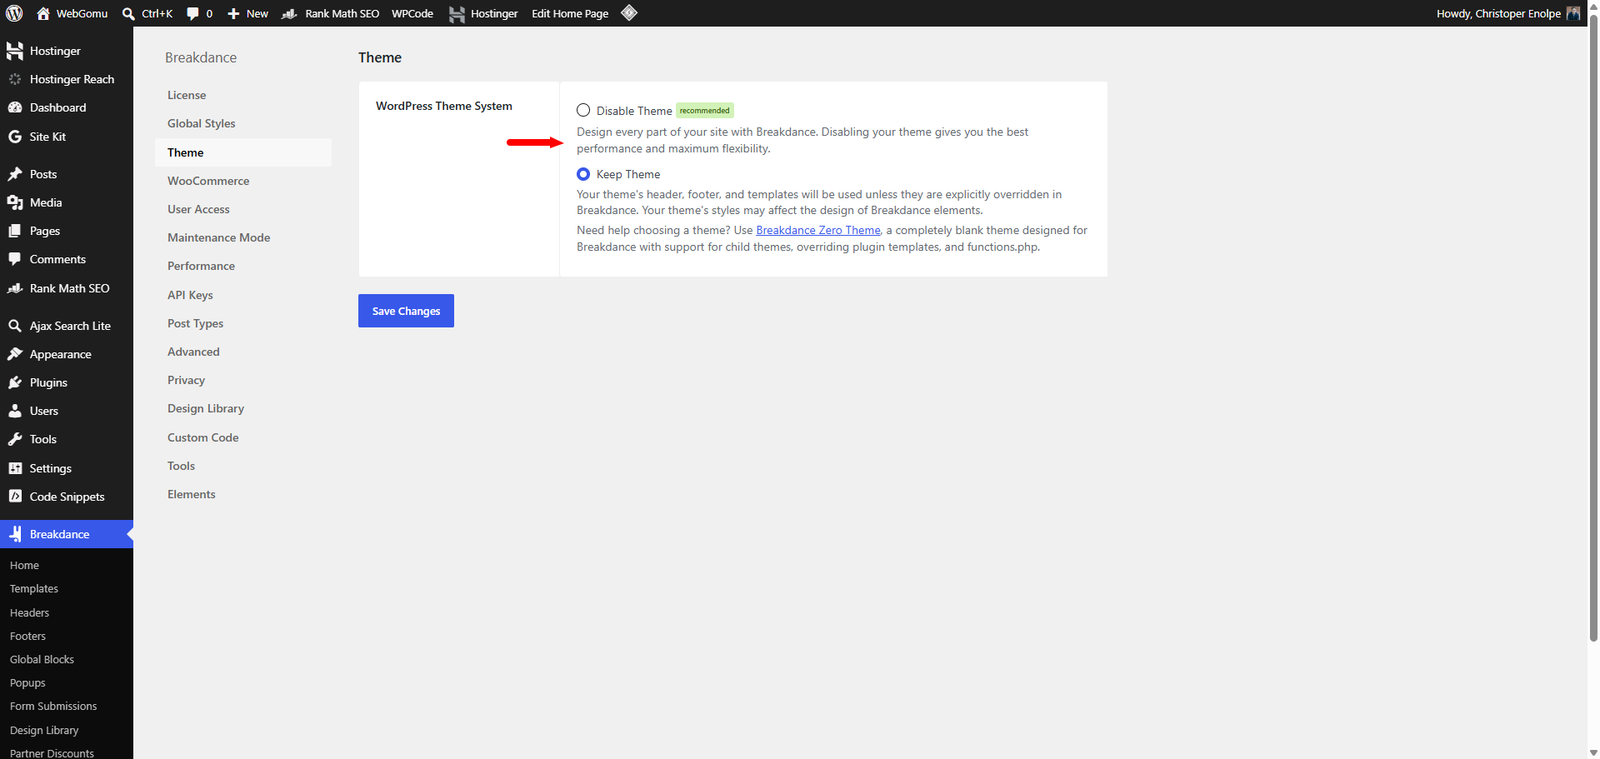Open the WebGomu site home icon
This screenshot has width=1600, height=759.
[x=43, y=13]
